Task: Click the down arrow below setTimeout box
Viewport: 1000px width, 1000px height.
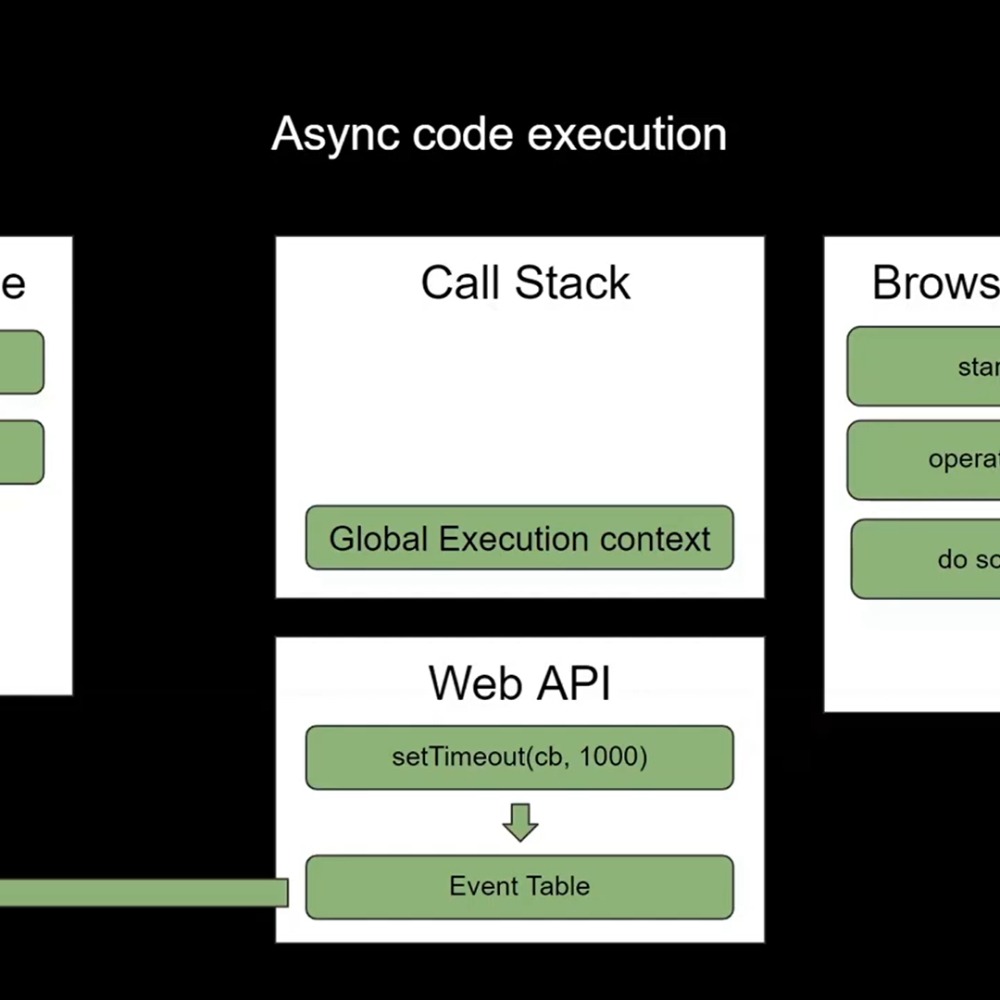Action: coord(520,822)
